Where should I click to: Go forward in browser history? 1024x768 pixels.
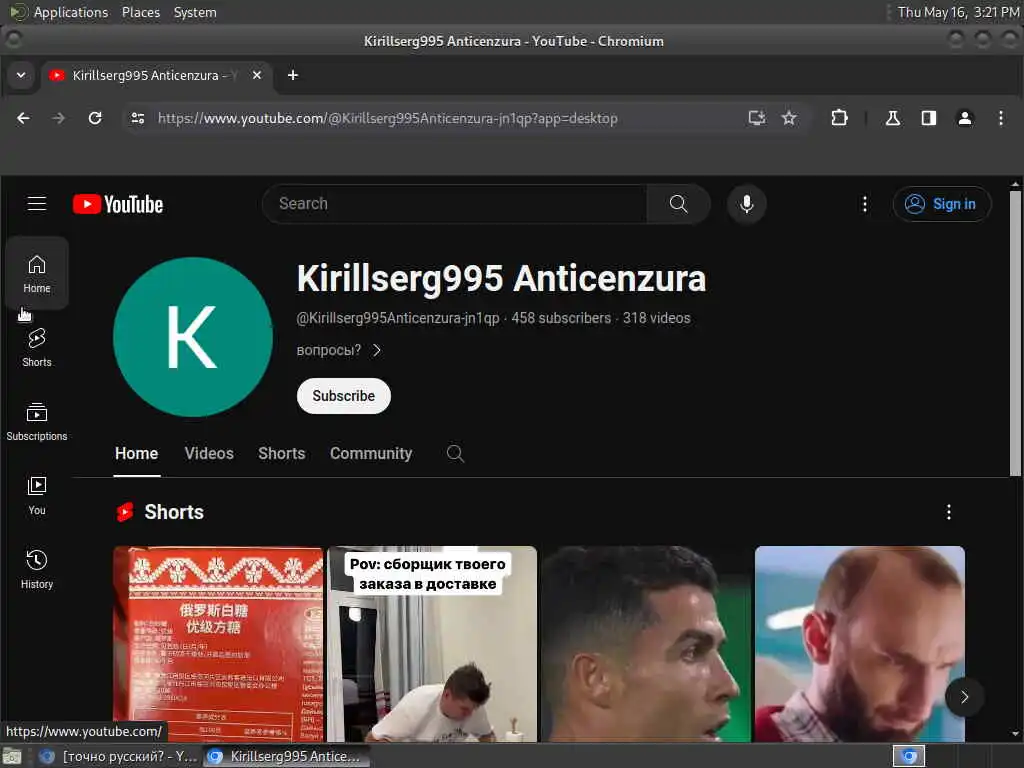(58, 118)
